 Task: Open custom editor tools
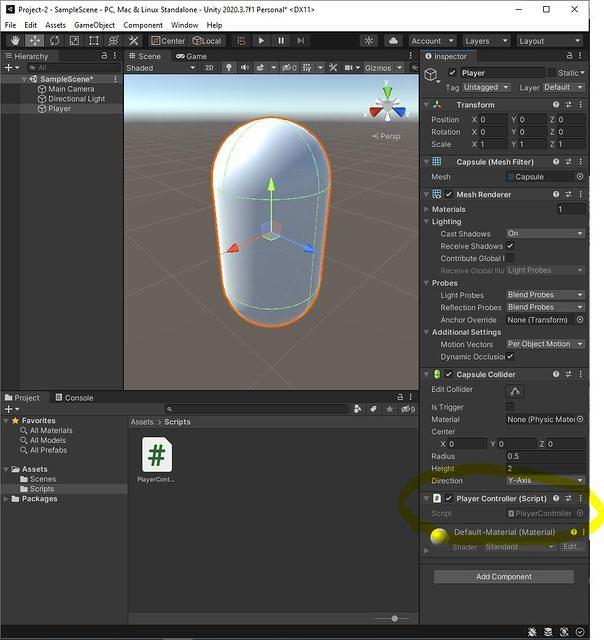point(133,41)
